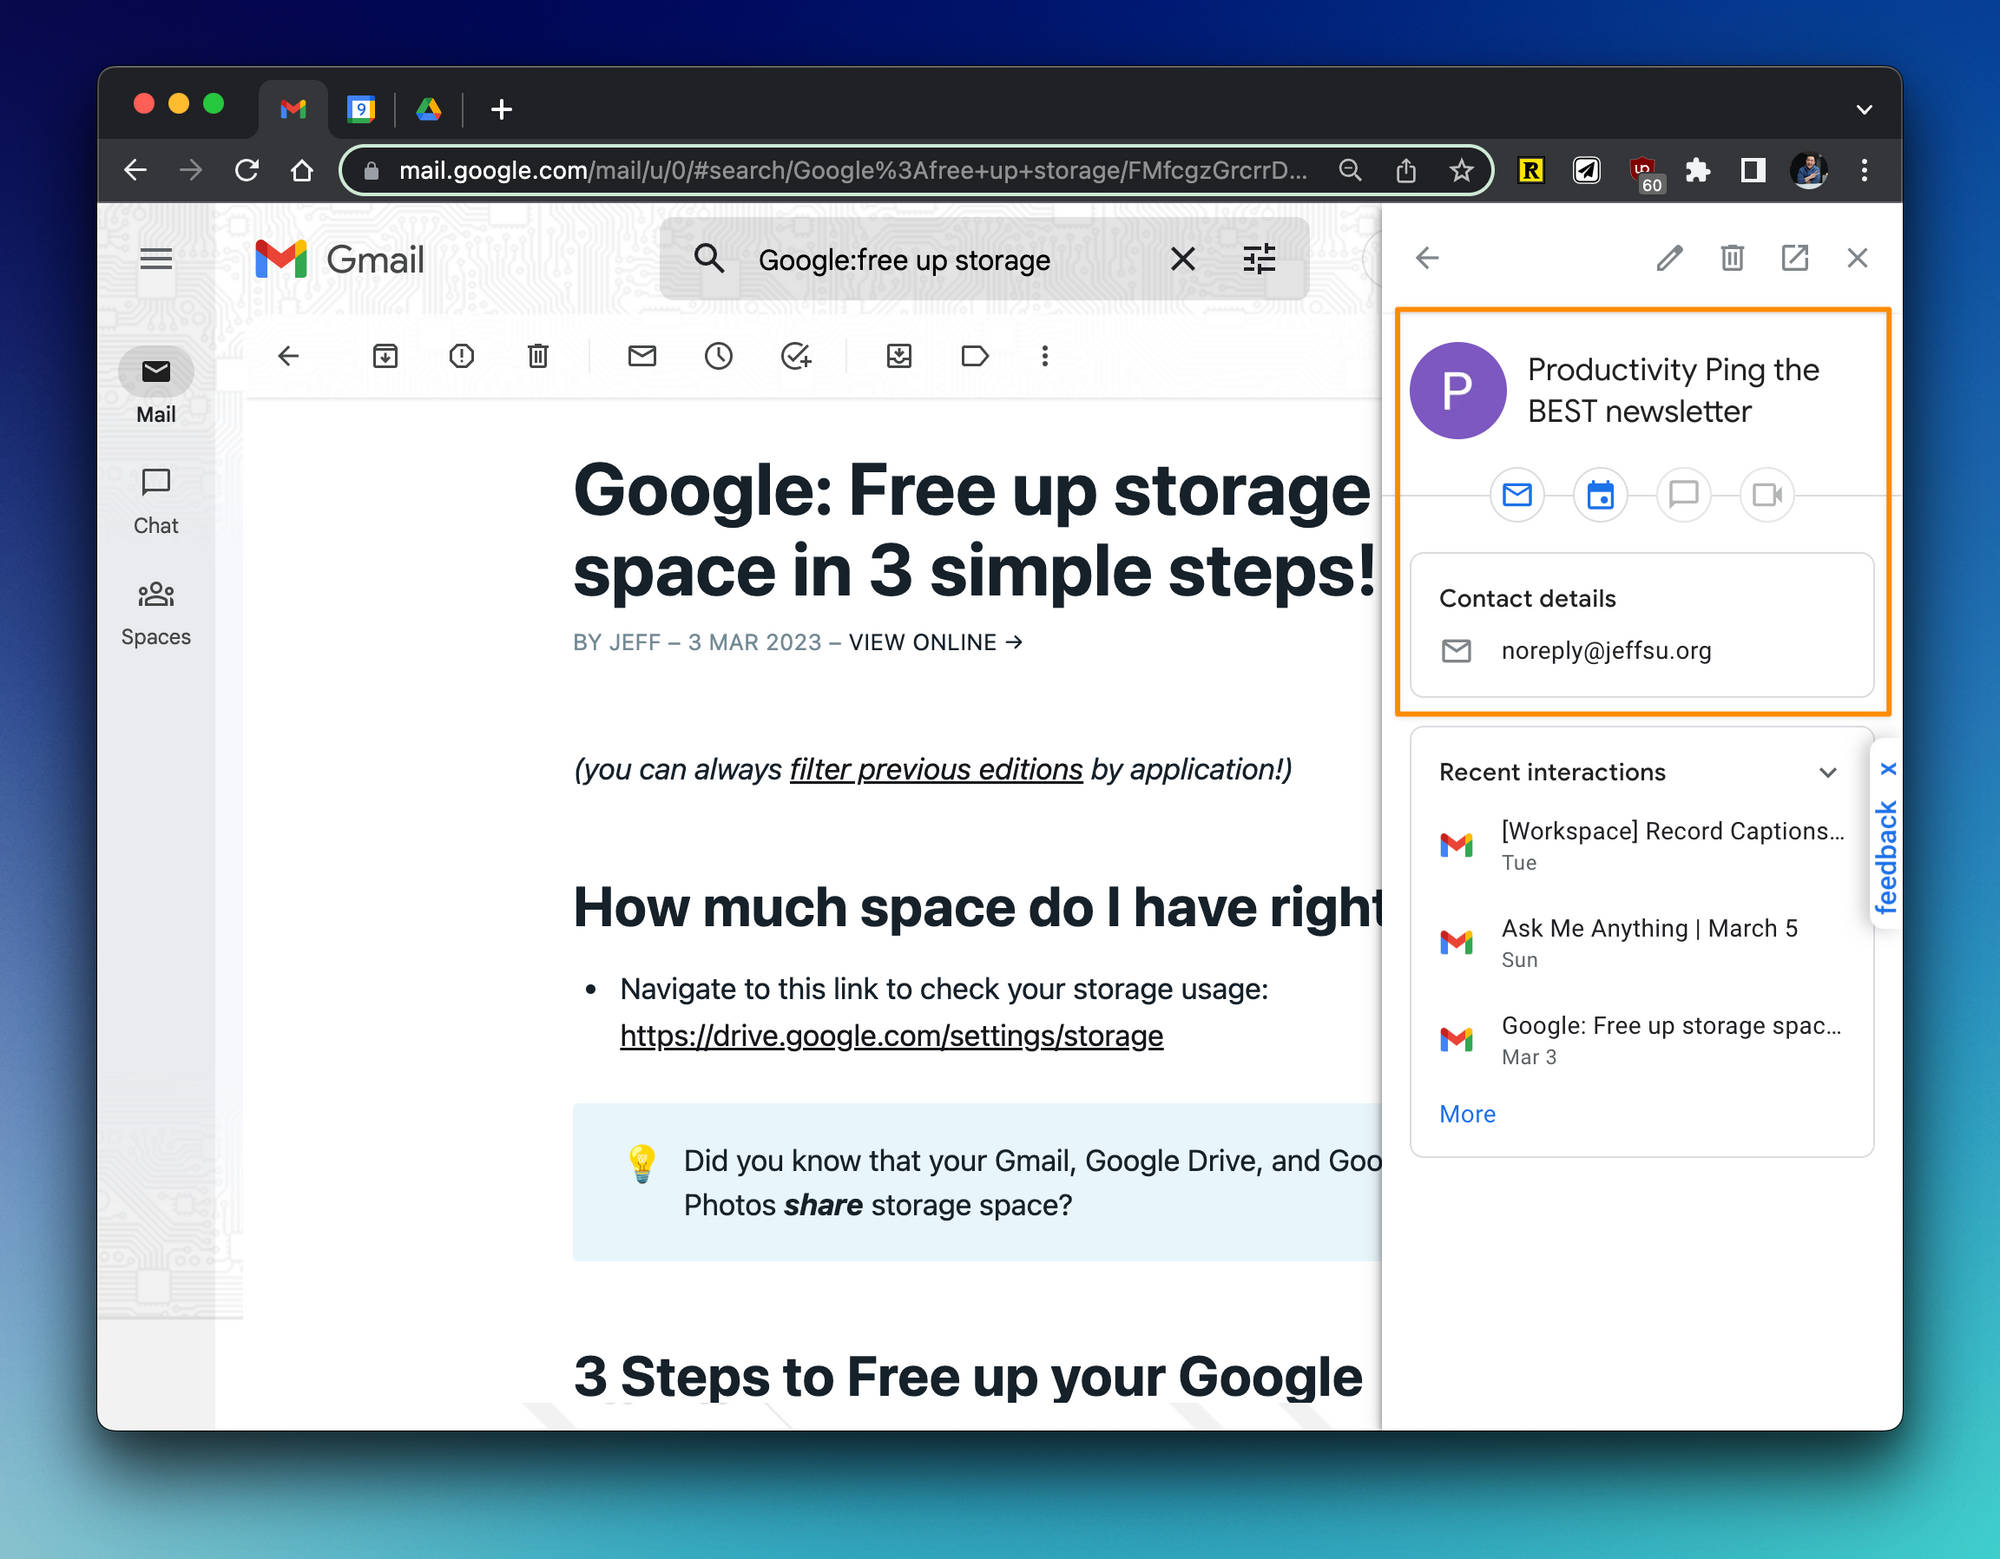Open the Gmail main menu hamburger
The height and width of the screenshot is (1559, 2000).
click(156, 259)
